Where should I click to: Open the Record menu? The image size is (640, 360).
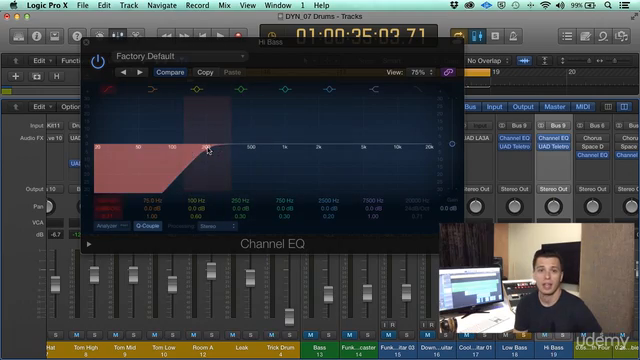point(197,5)
